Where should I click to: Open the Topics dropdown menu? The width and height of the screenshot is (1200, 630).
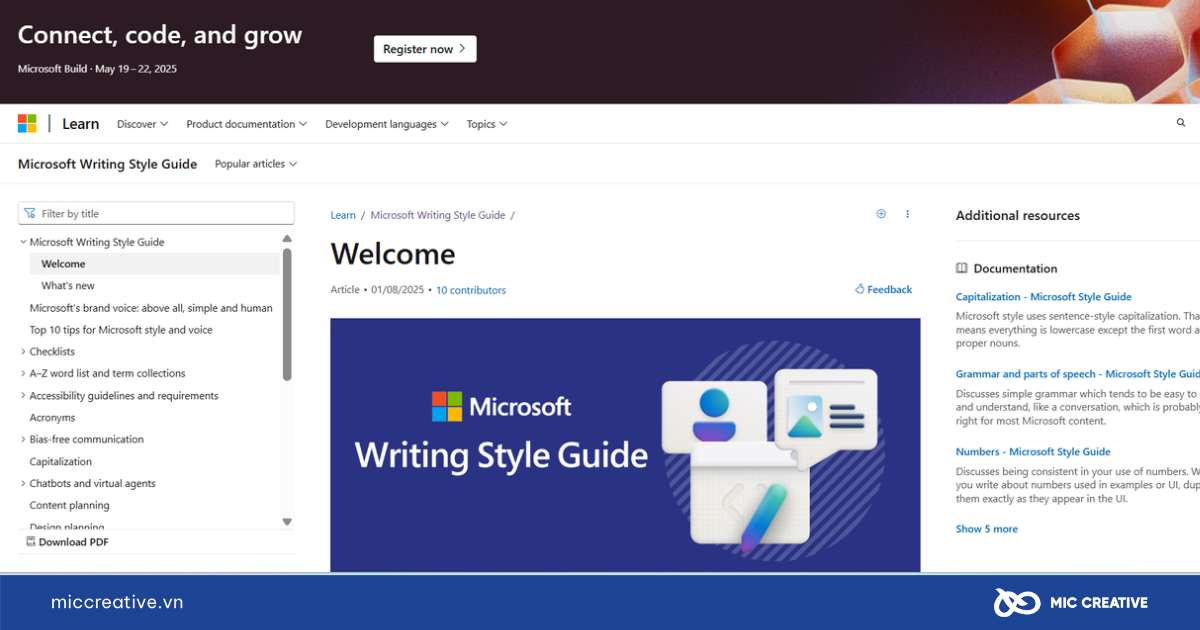pyautogui.click(x=487, y=124)
